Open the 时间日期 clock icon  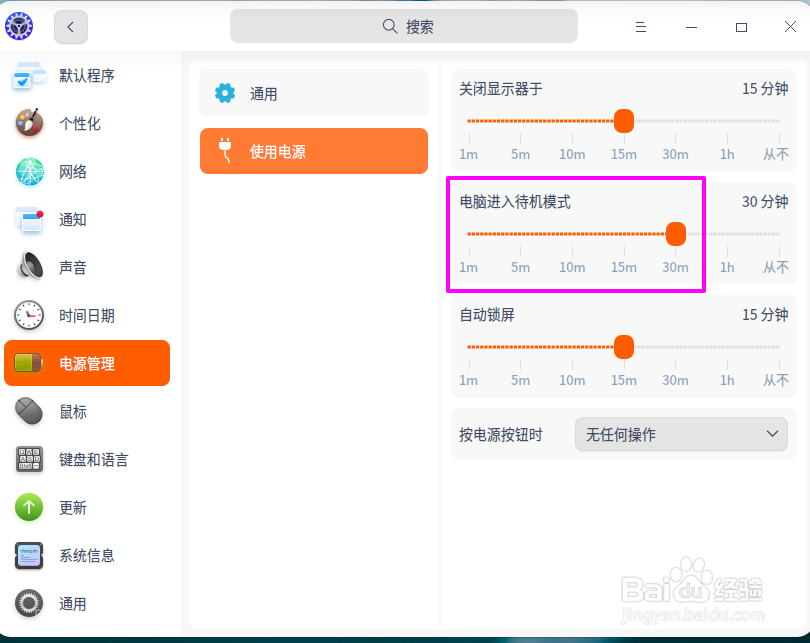[29, 315]
